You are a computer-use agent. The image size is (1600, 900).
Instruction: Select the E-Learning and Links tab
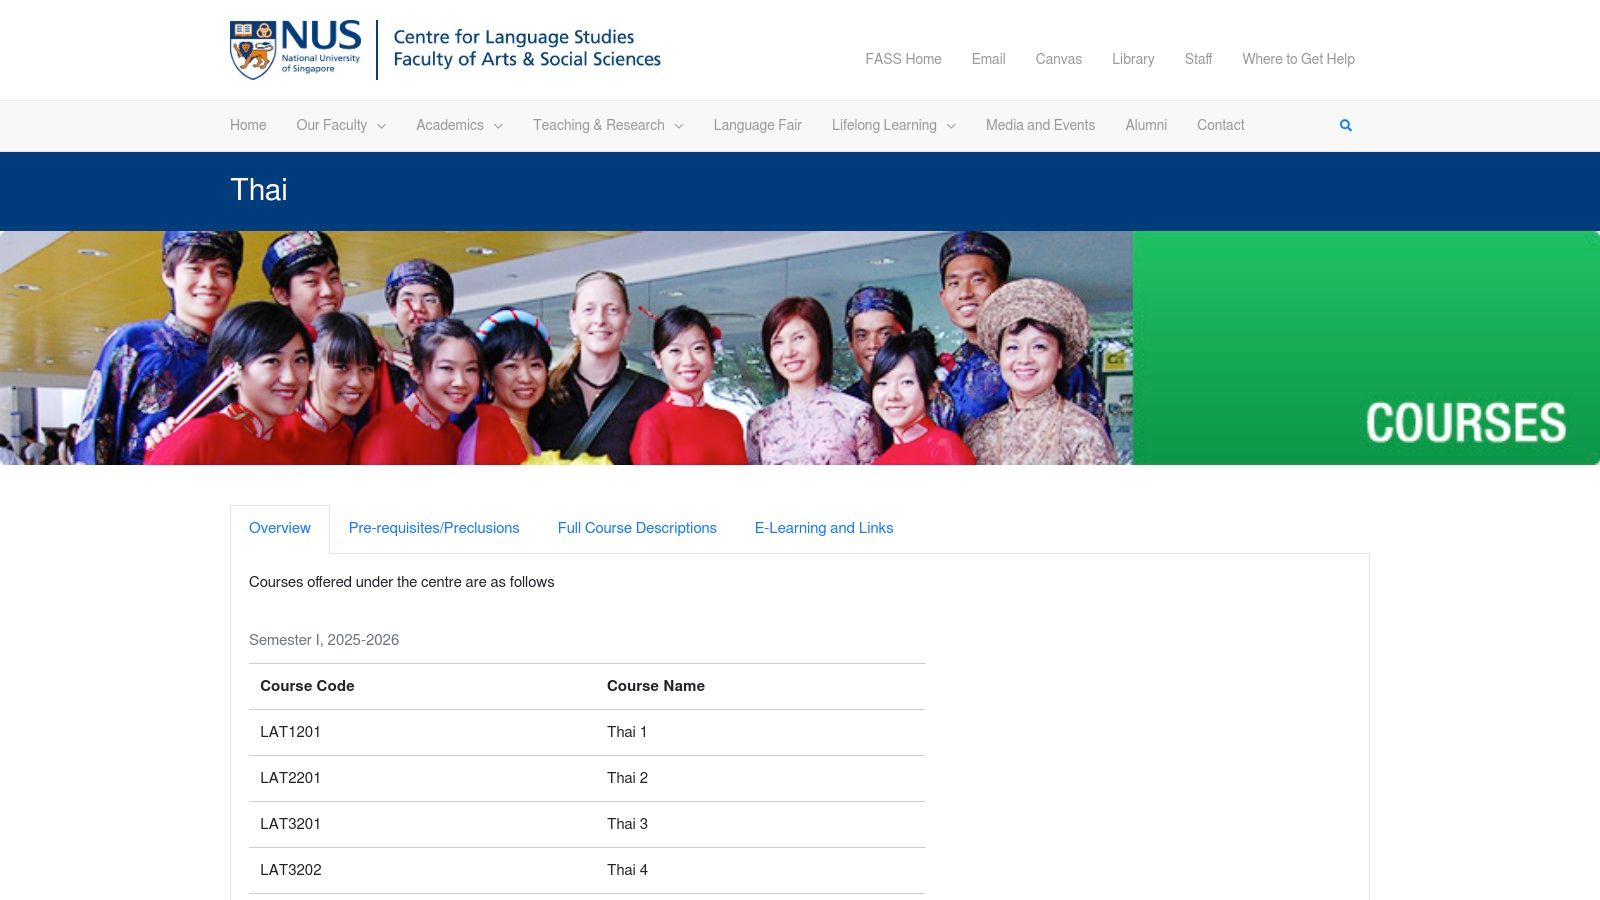[x=824, y=528]
